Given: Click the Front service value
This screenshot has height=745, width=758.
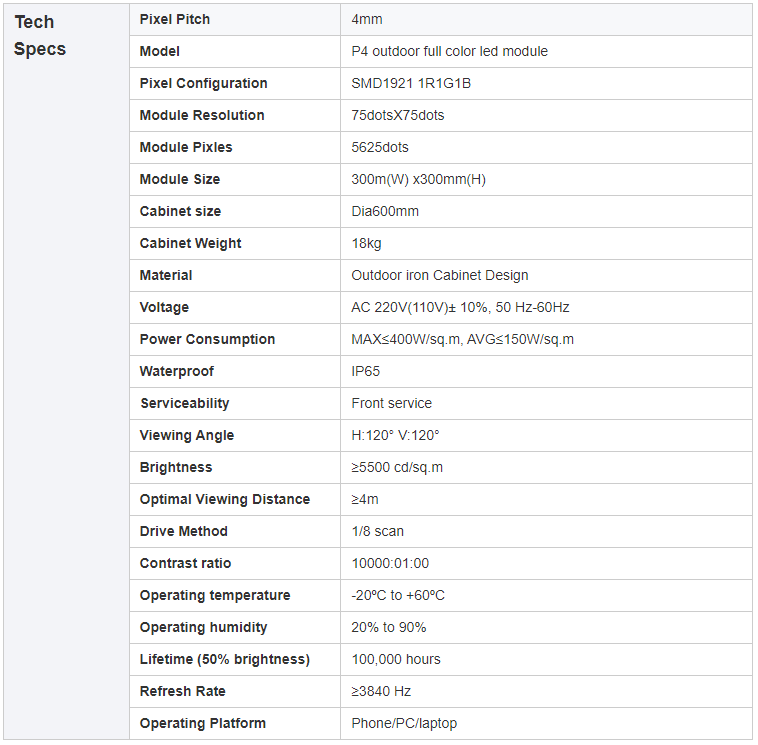Looking at the screenshot, I should [392, 403].
